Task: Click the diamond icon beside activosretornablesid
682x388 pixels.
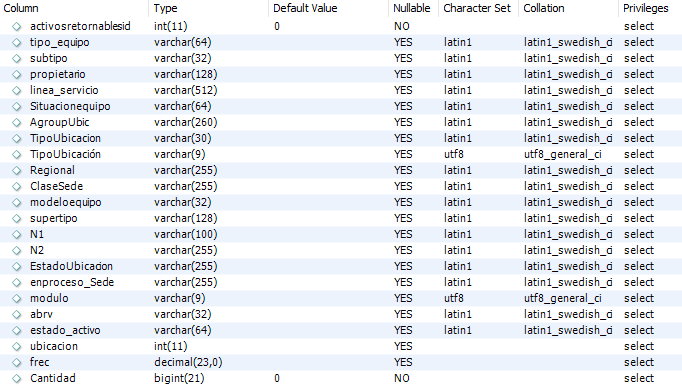Action: (x=17, y=27)
